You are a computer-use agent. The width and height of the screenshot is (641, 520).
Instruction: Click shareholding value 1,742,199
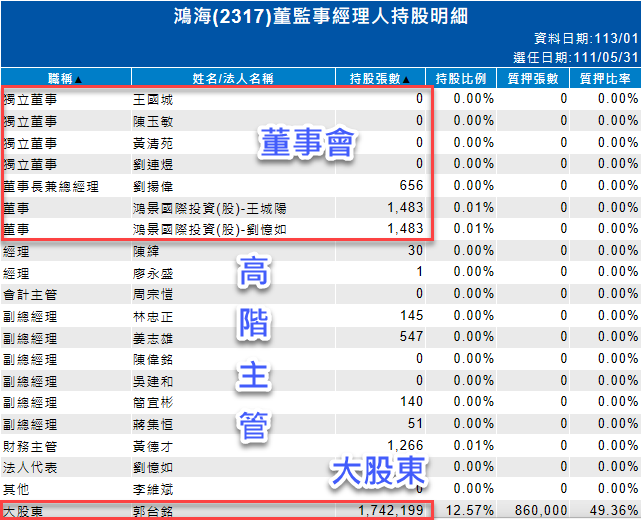point(391,510)
